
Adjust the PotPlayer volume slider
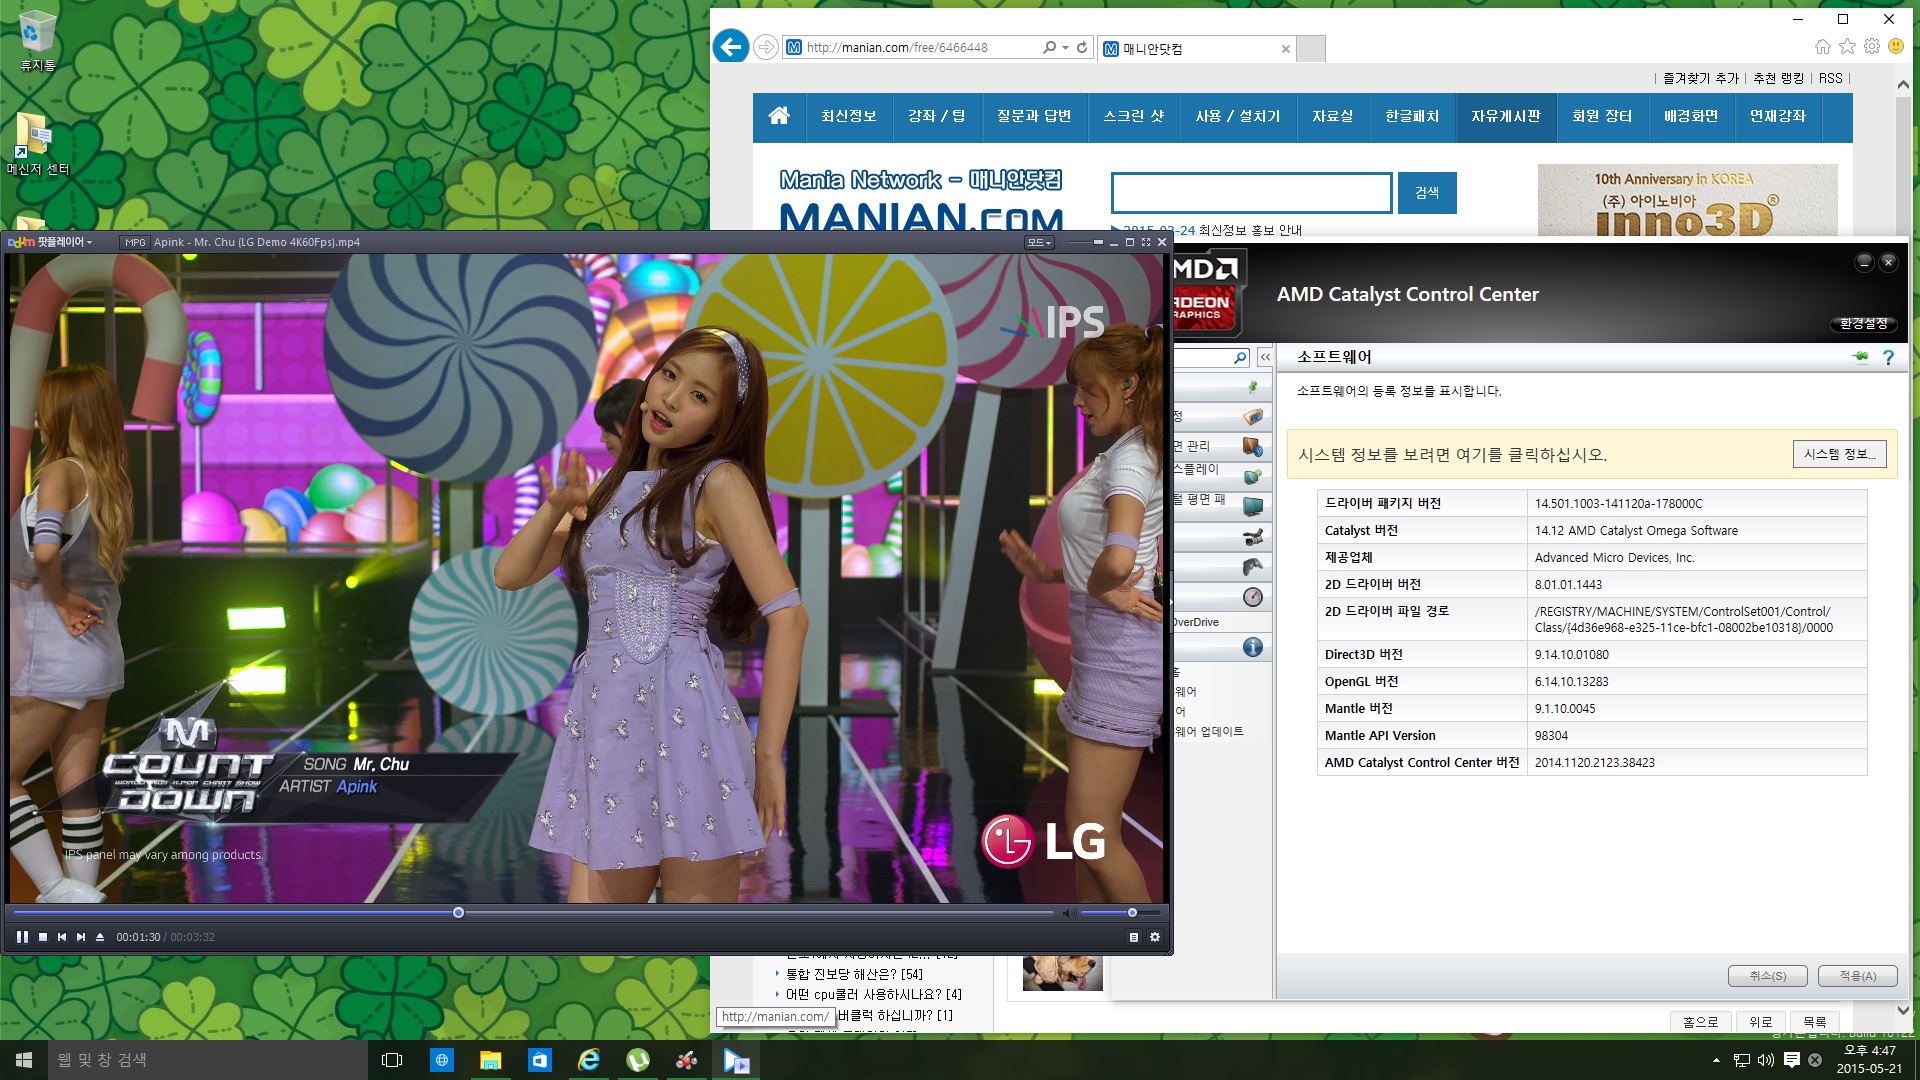click(1121, 913)
